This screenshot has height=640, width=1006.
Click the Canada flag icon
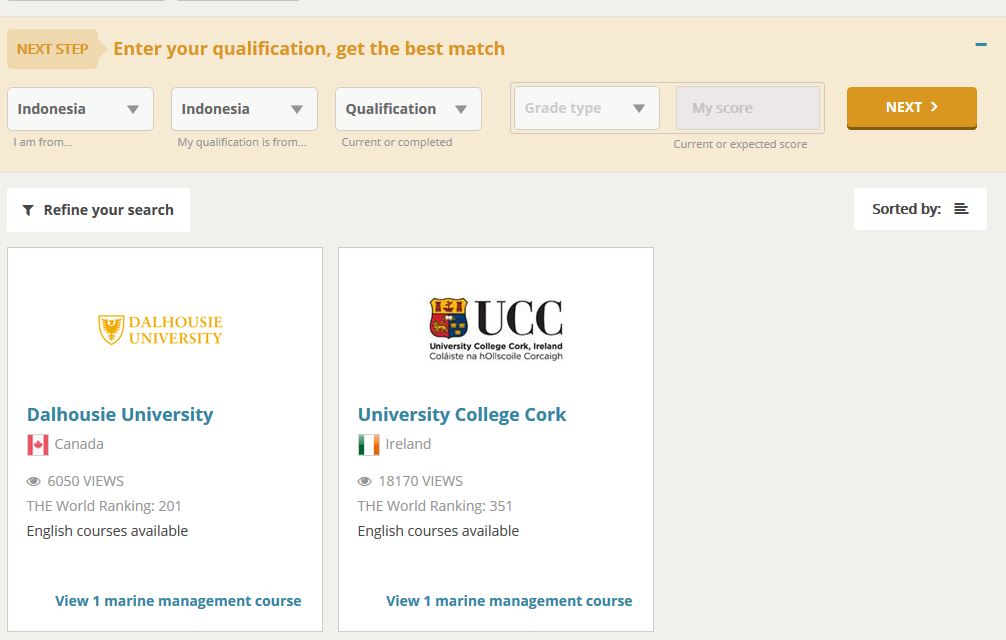pos(38,444)
